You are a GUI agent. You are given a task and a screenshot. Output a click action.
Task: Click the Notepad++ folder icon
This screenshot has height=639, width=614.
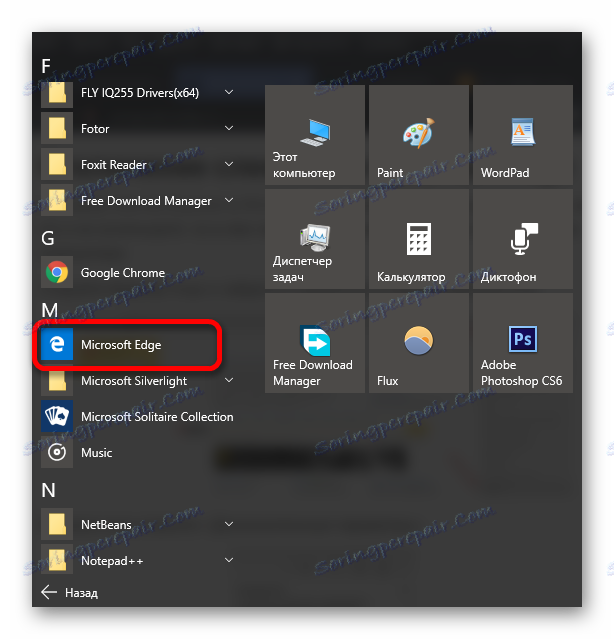pos(57,560)
